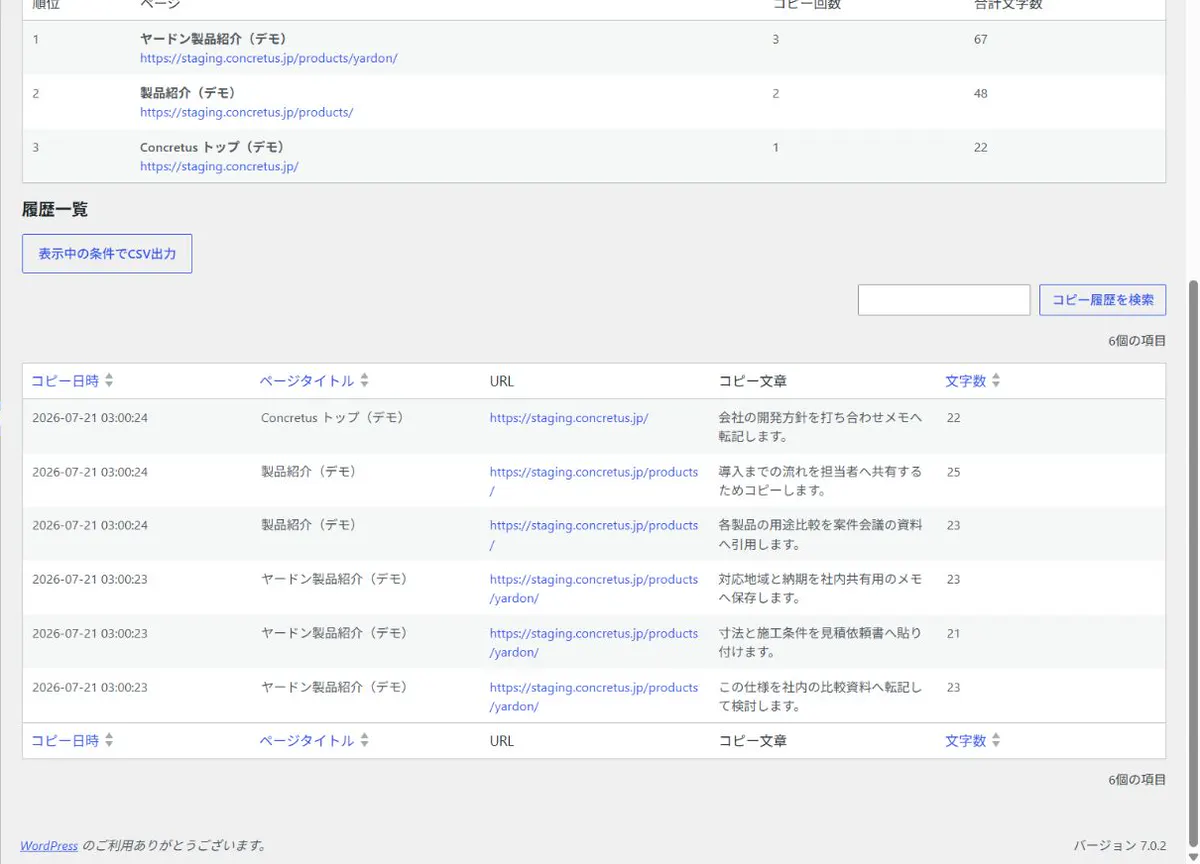
Task: Click total characters value 48 in ranking
Action: [980, 94]
